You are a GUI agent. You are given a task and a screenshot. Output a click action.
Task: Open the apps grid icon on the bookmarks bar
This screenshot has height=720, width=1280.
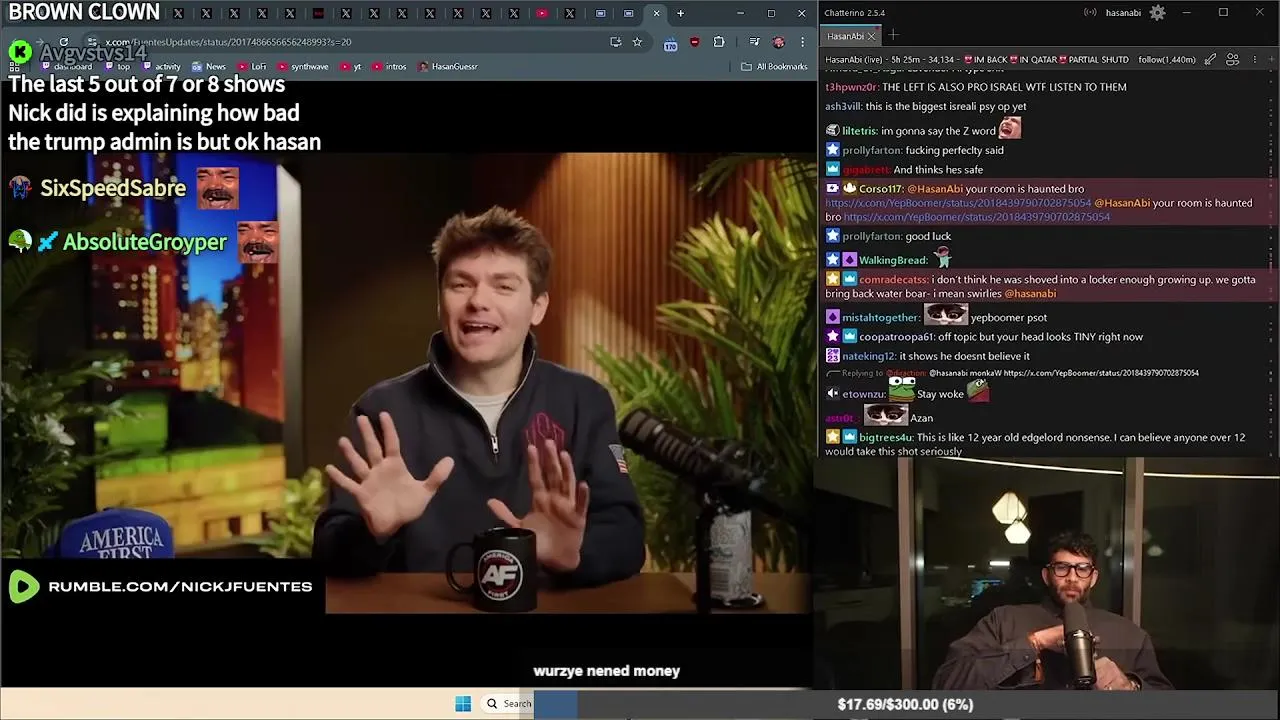[14, 67]
